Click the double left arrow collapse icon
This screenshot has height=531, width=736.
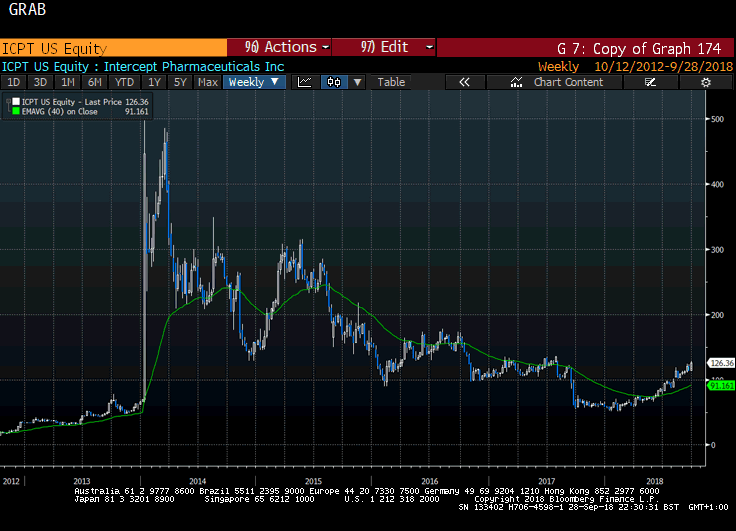[464, 82]
